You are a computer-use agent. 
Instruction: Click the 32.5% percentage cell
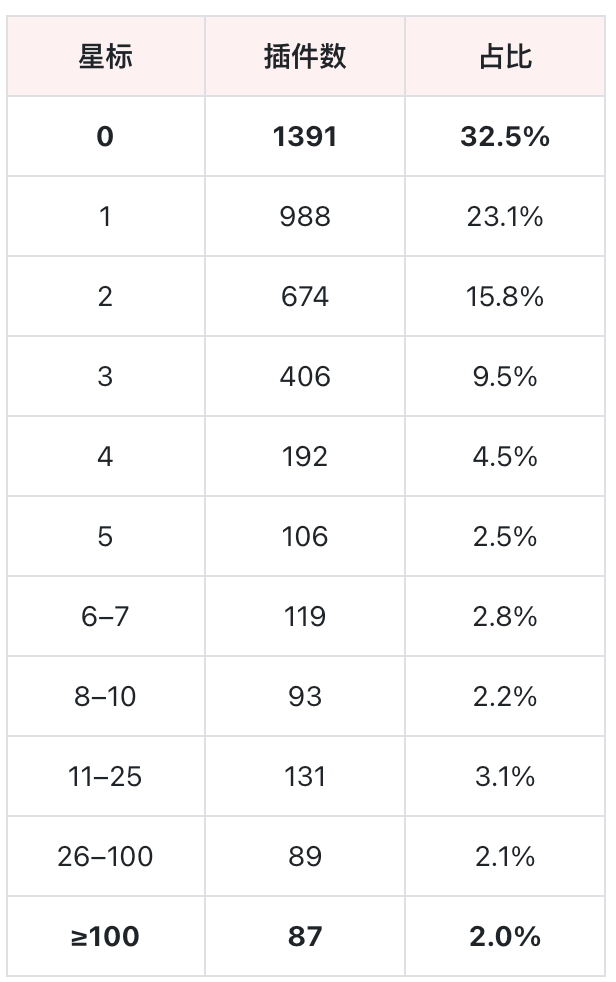click(x=505, y=137)
